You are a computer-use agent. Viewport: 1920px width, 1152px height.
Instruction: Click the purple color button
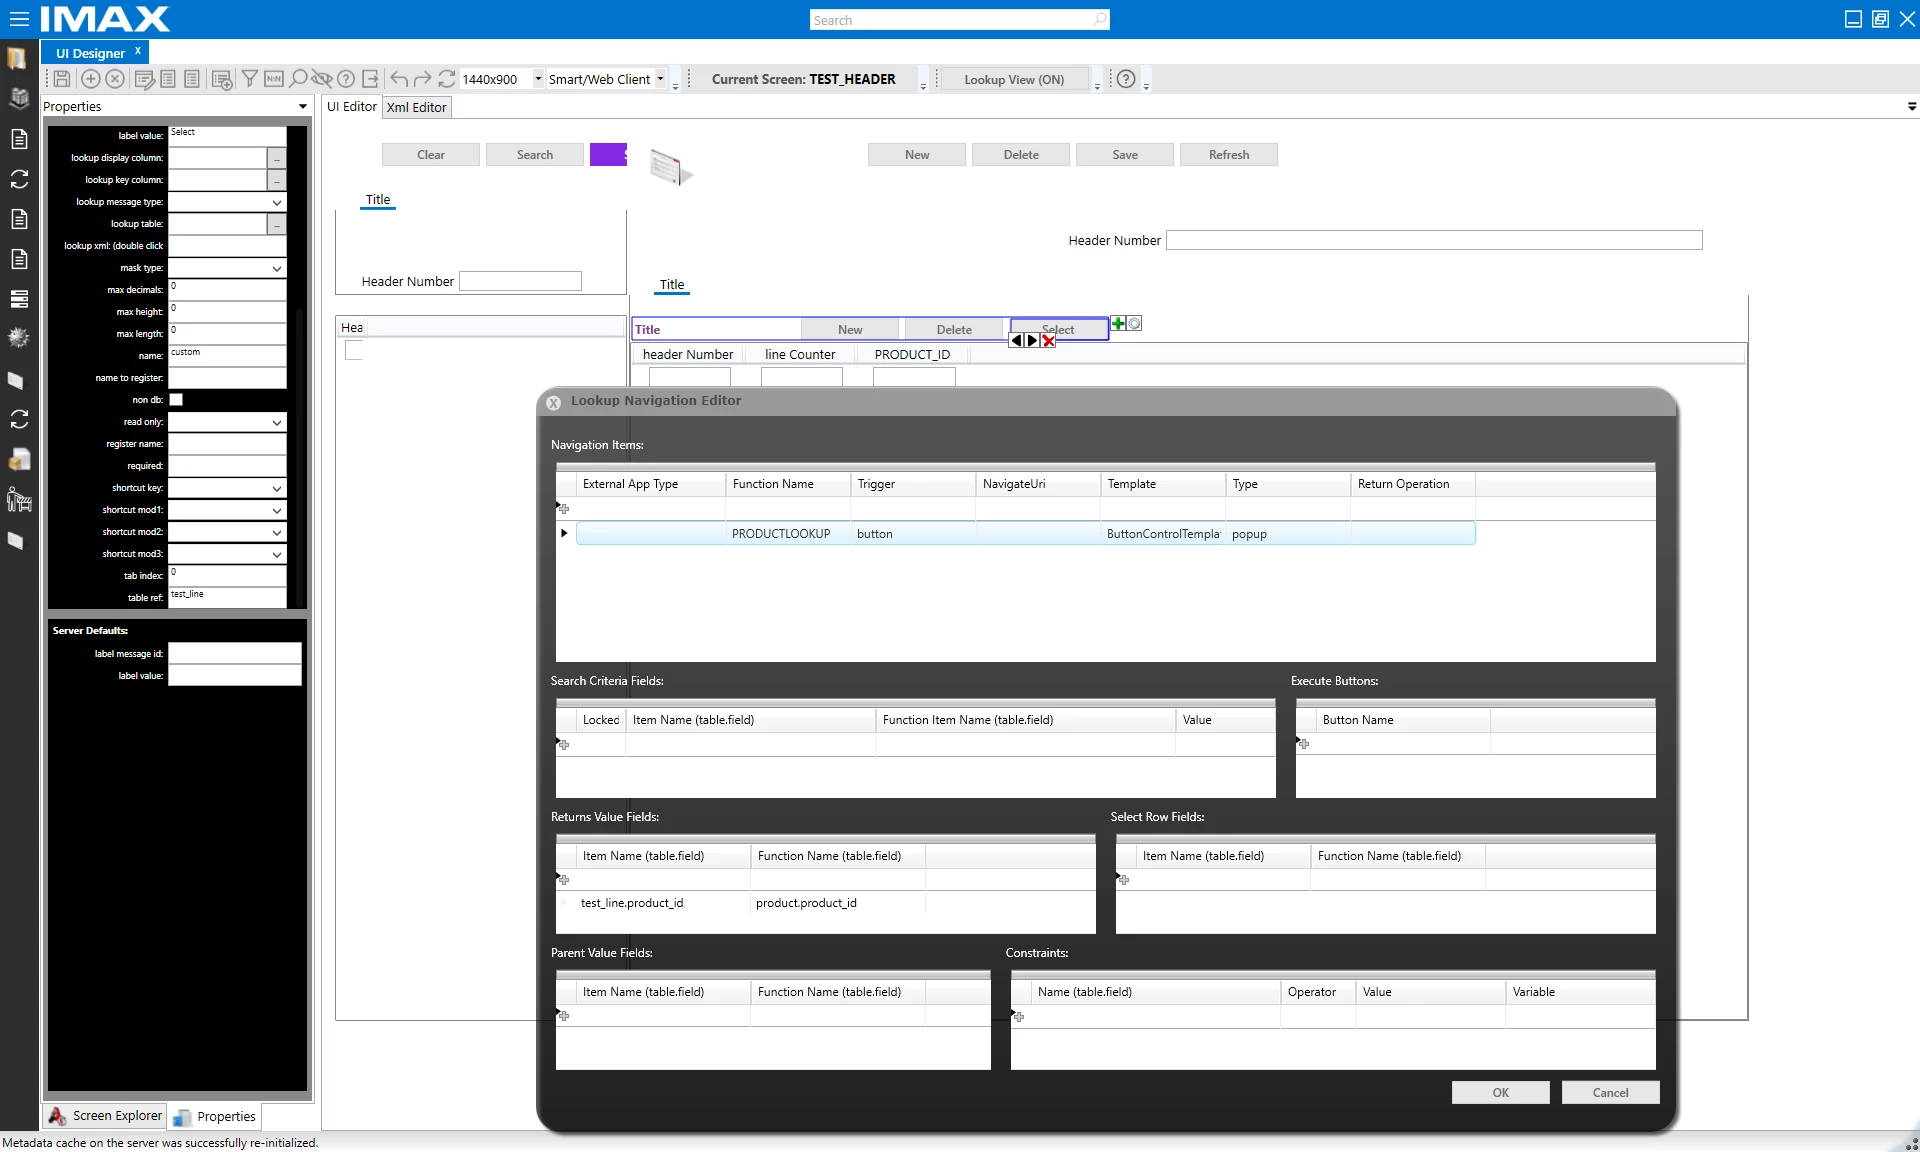pyautogui.click(x=608, y=155)
